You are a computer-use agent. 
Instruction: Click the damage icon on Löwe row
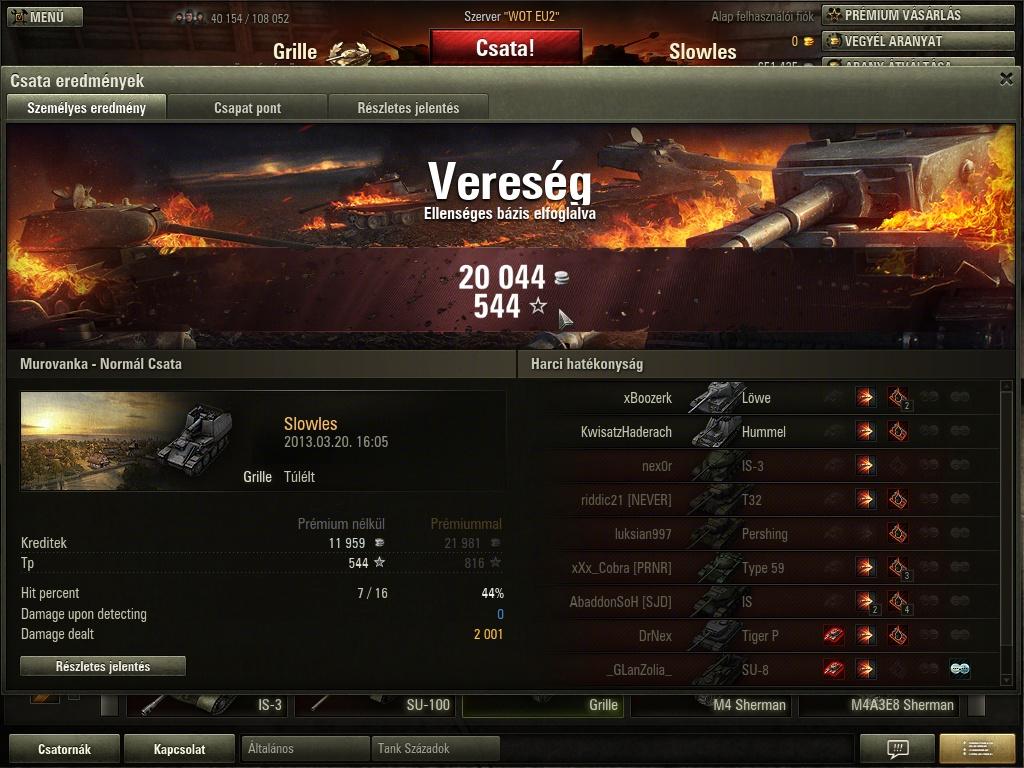[865, 397]
